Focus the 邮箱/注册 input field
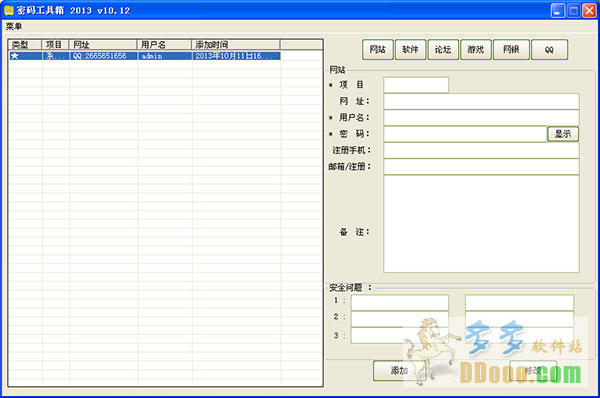 click(481, 167)
